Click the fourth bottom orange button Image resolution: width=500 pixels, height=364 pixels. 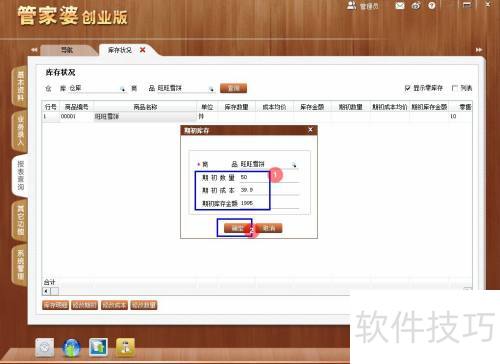click(144, 305)
